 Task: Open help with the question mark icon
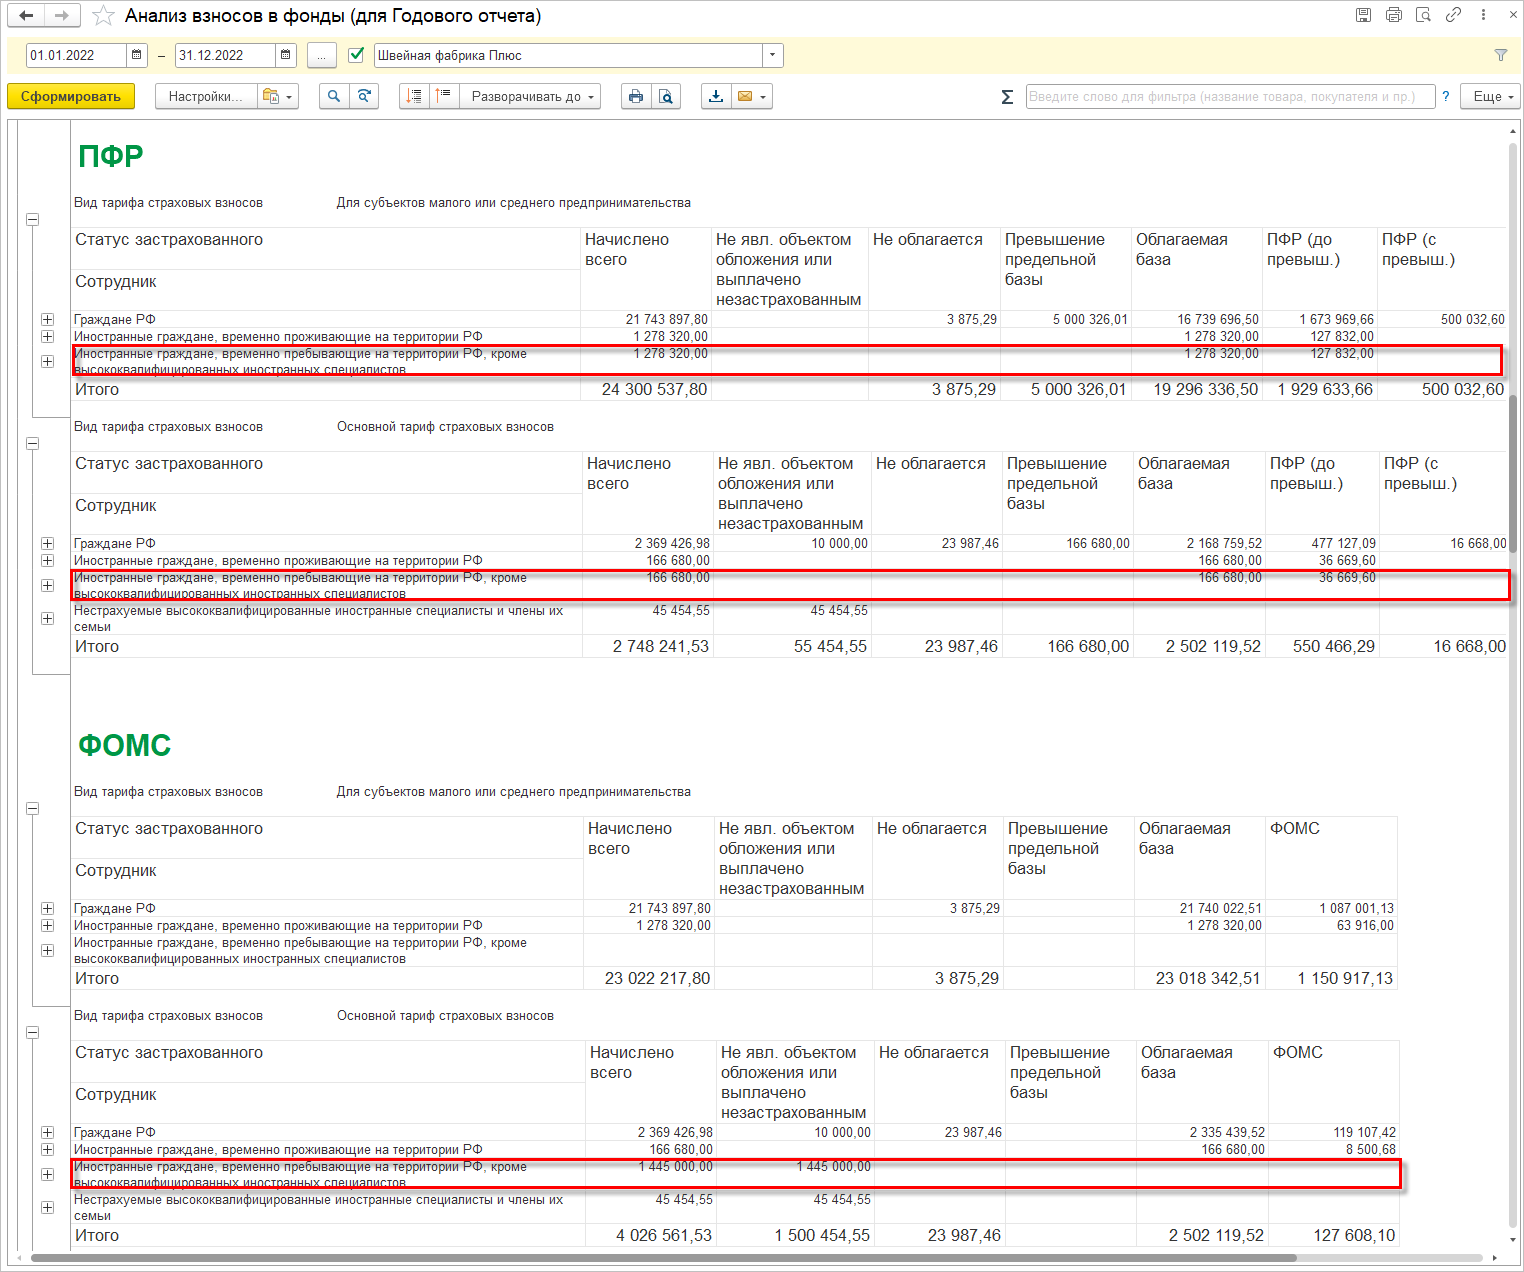[1445, 96]
